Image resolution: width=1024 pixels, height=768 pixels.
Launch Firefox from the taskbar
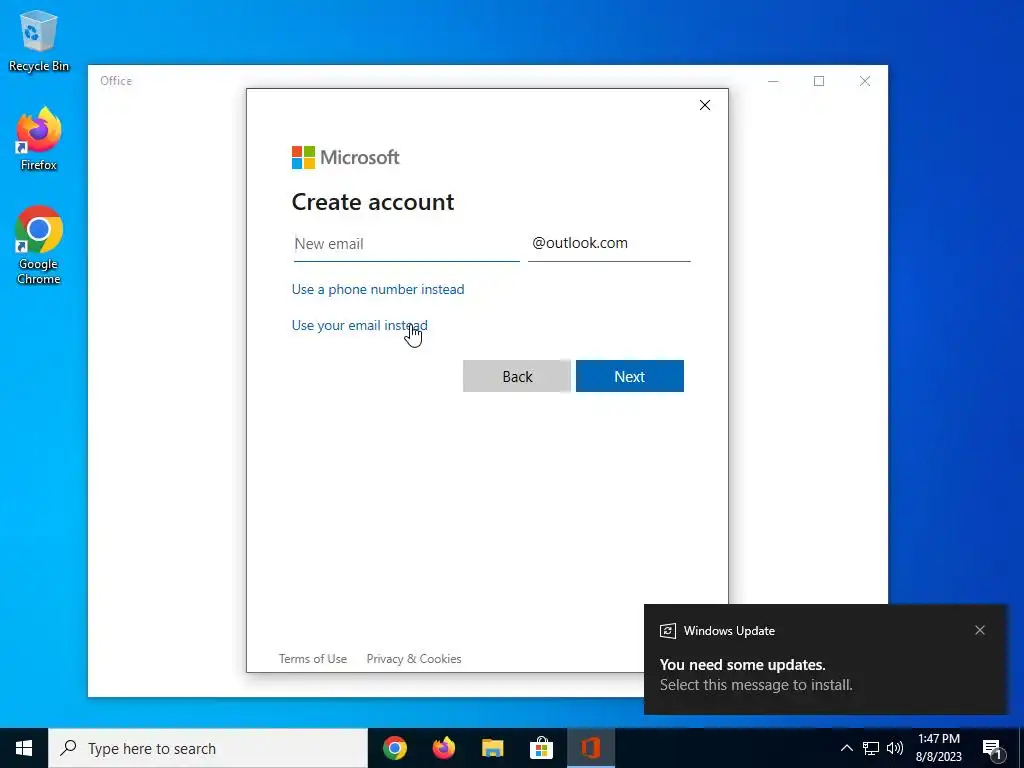coord(443,748)
